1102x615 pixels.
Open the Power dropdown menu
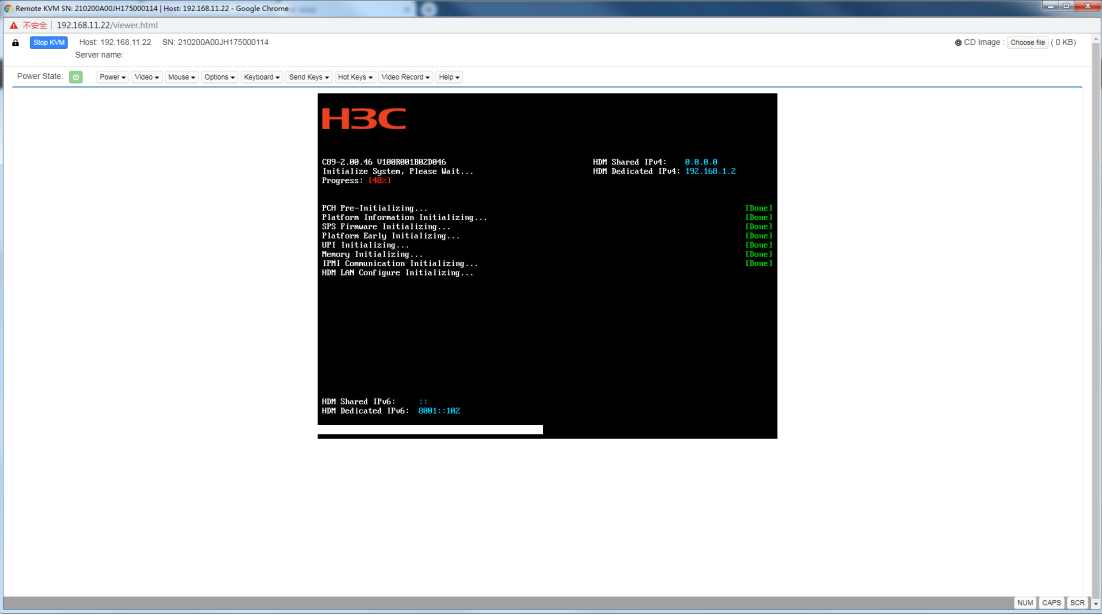pyautogui.click(x=112, y=77)
